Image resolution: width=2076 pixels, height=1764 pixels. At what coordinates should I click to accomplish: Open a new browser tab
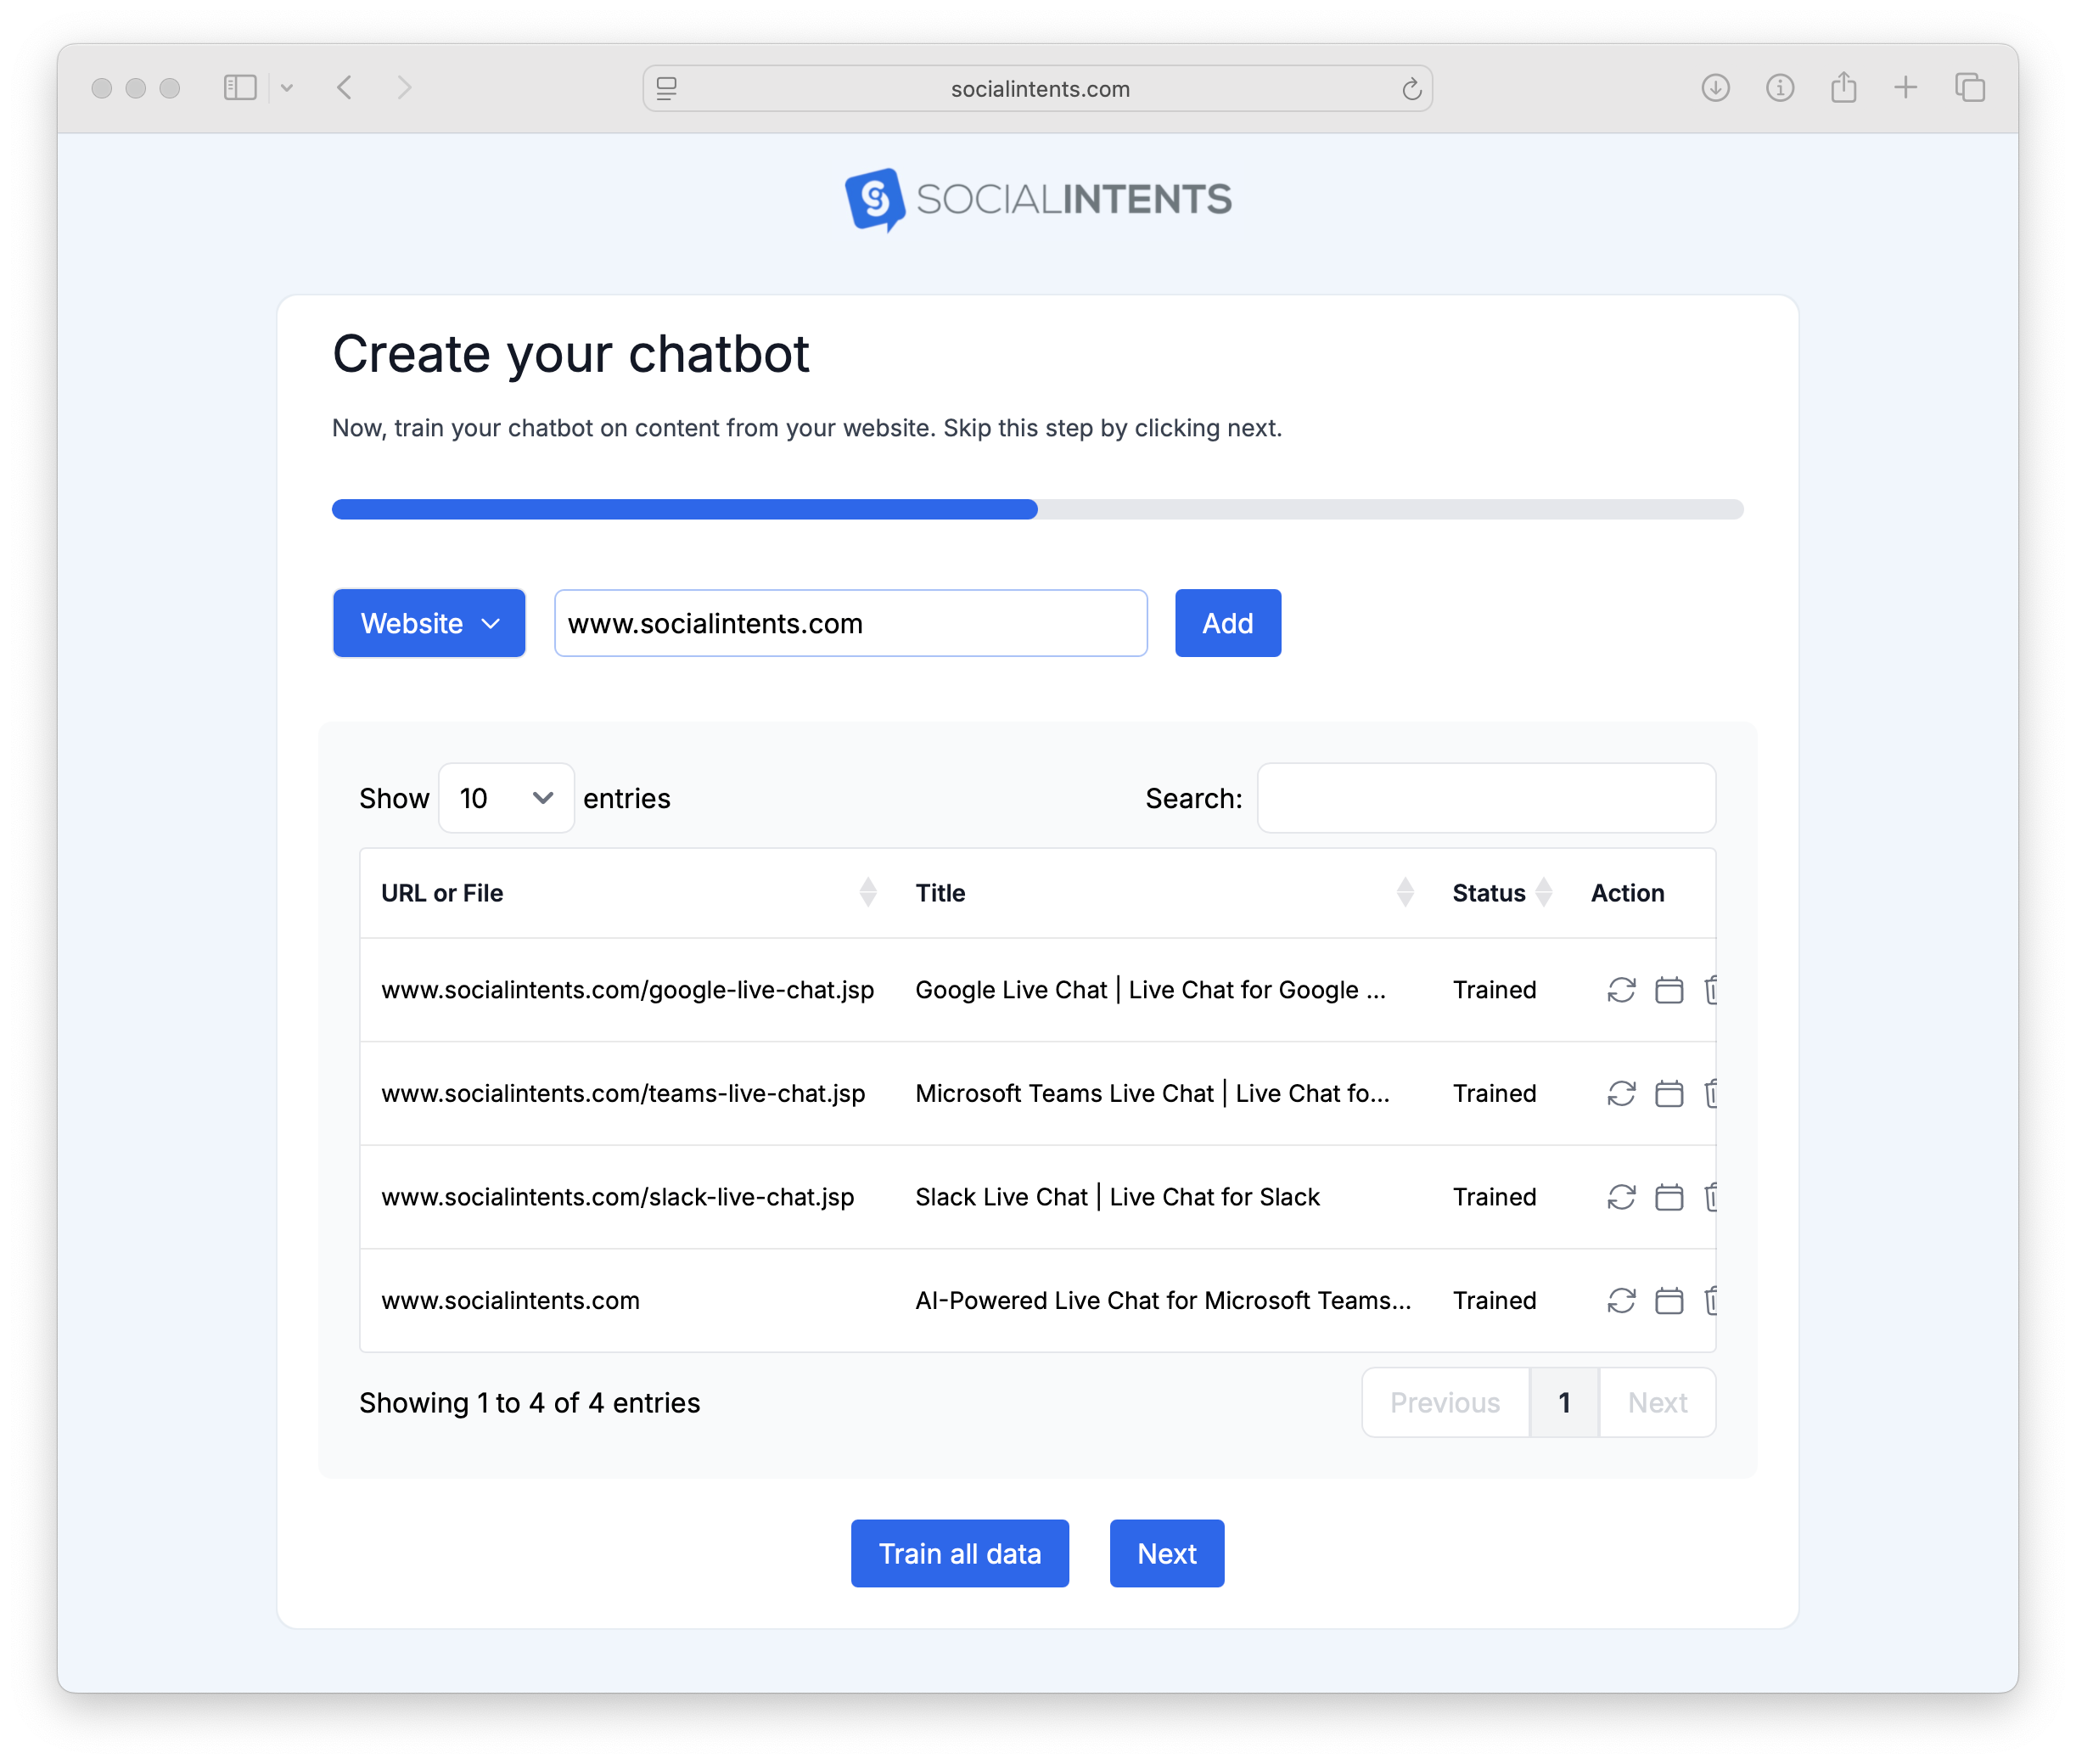pos(1906,88)
